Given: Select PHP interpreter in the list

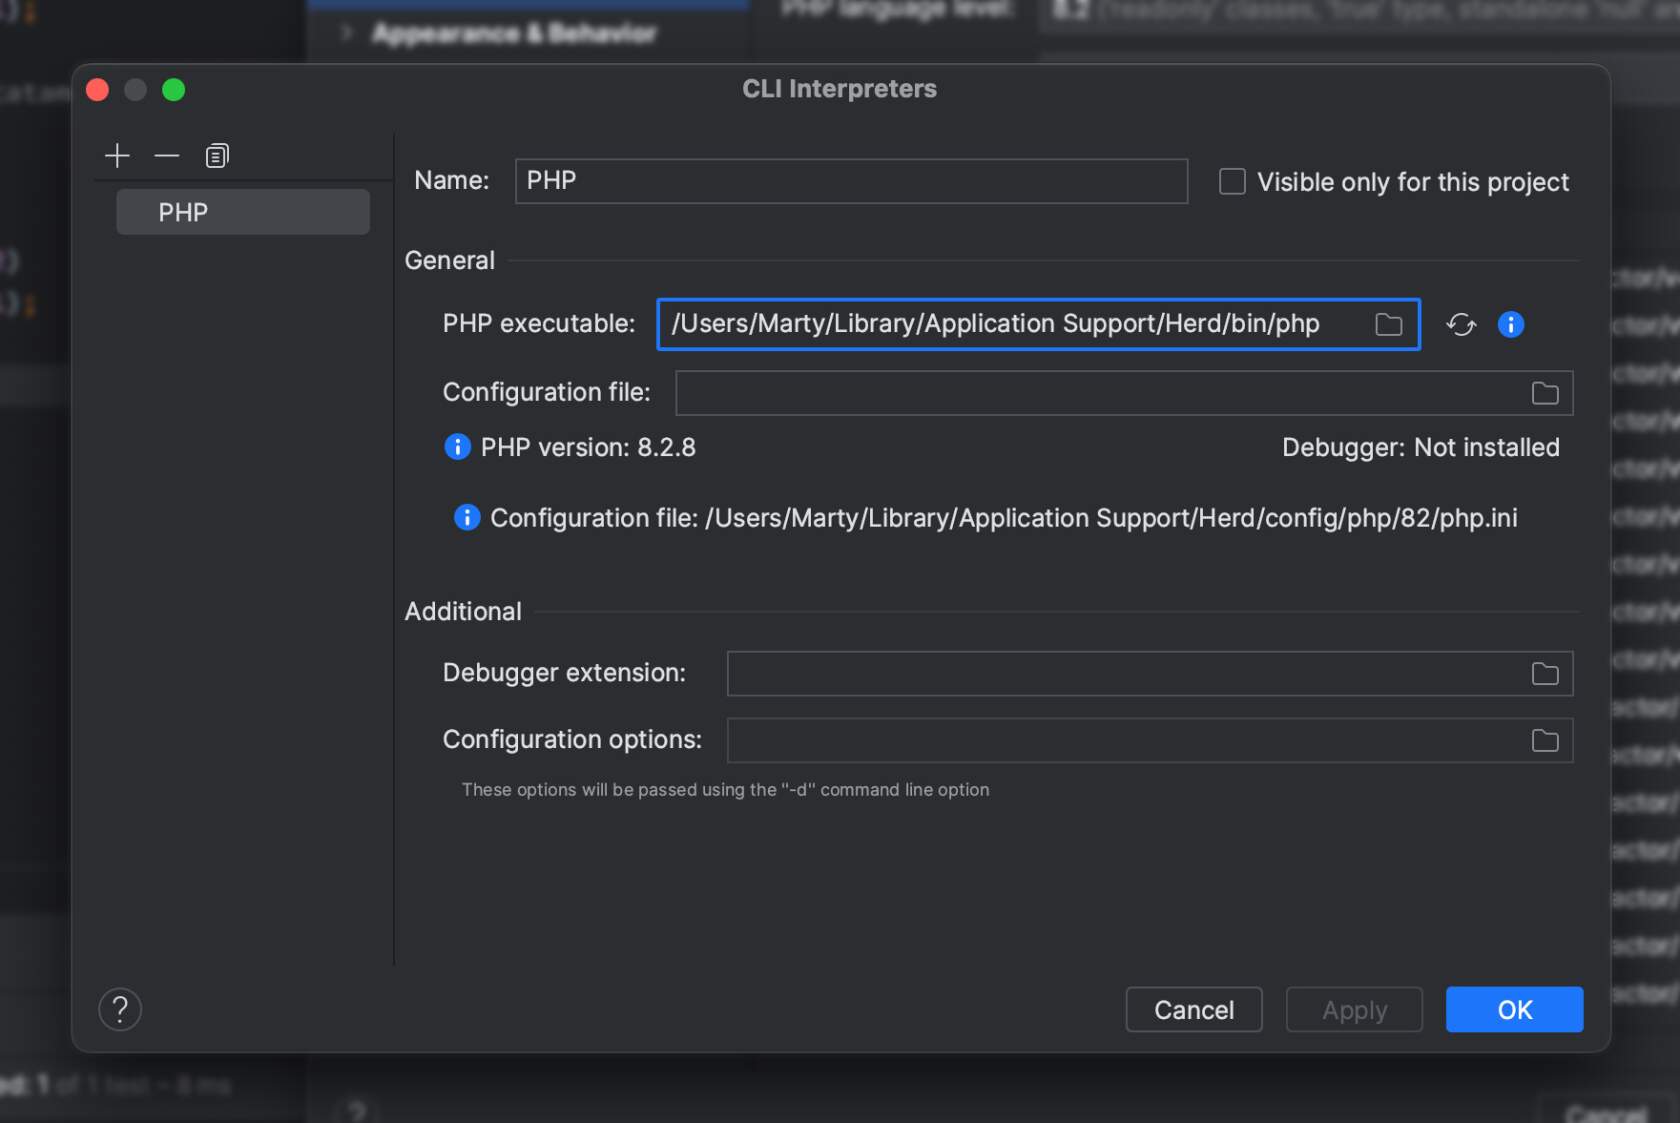Looking at the screenshot, I should (243, 212).
